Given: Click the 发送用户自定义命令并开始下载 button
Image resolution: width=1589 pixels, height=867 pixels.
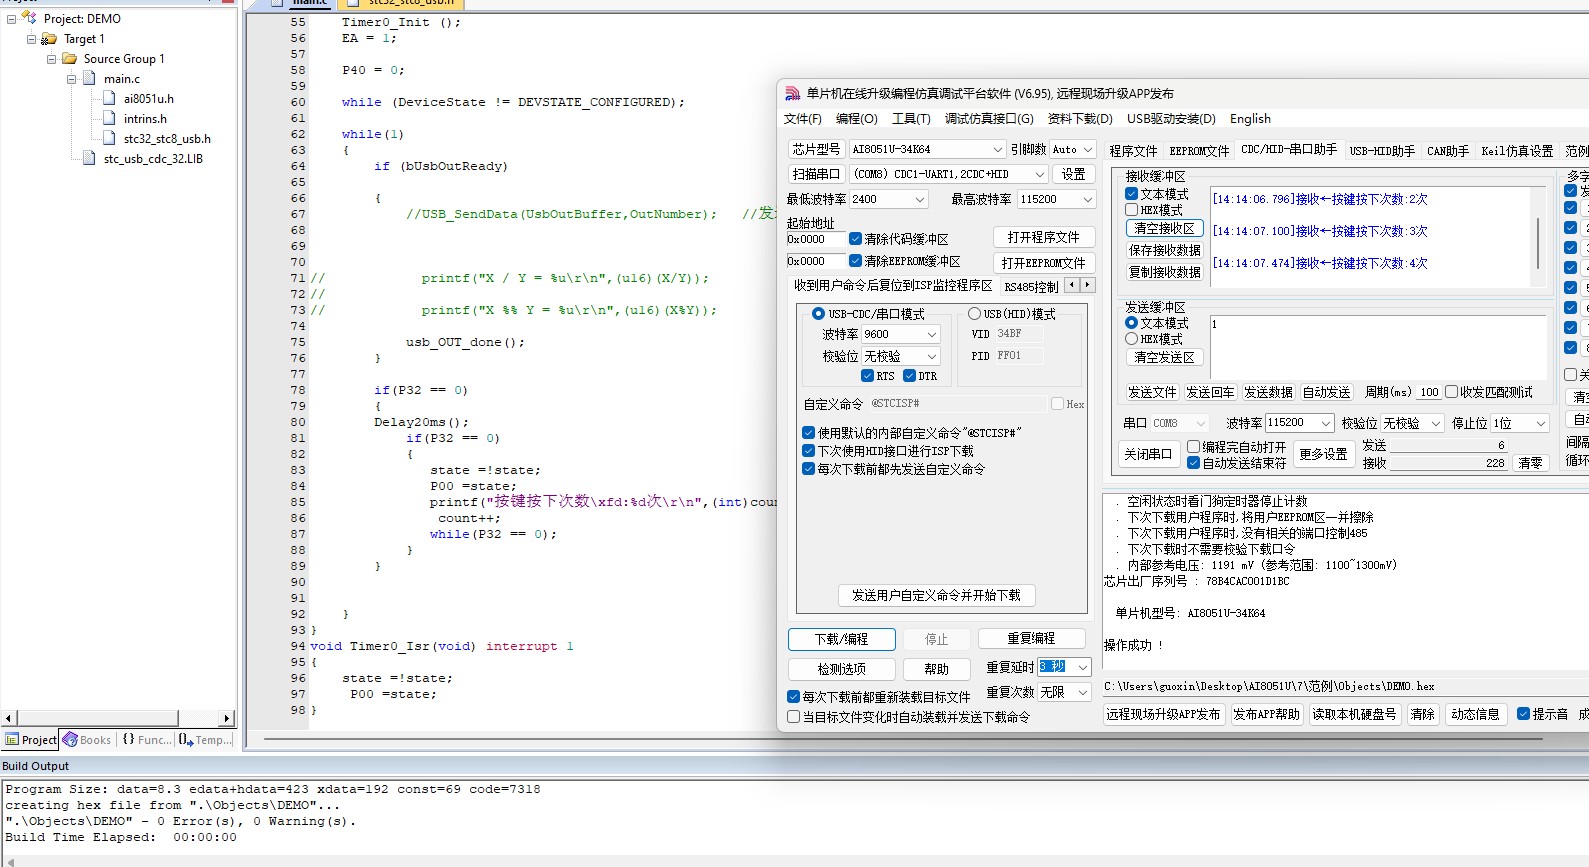Looking at the screenshot, I should click(936, 595).
